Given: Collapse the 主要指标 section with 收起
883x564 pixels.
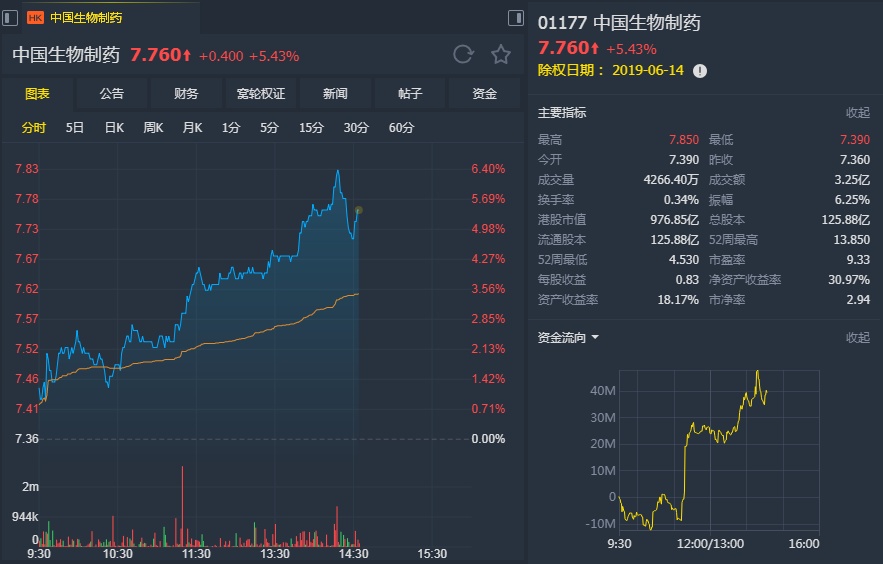Looking at the screenshot, I should coord(857,113).
